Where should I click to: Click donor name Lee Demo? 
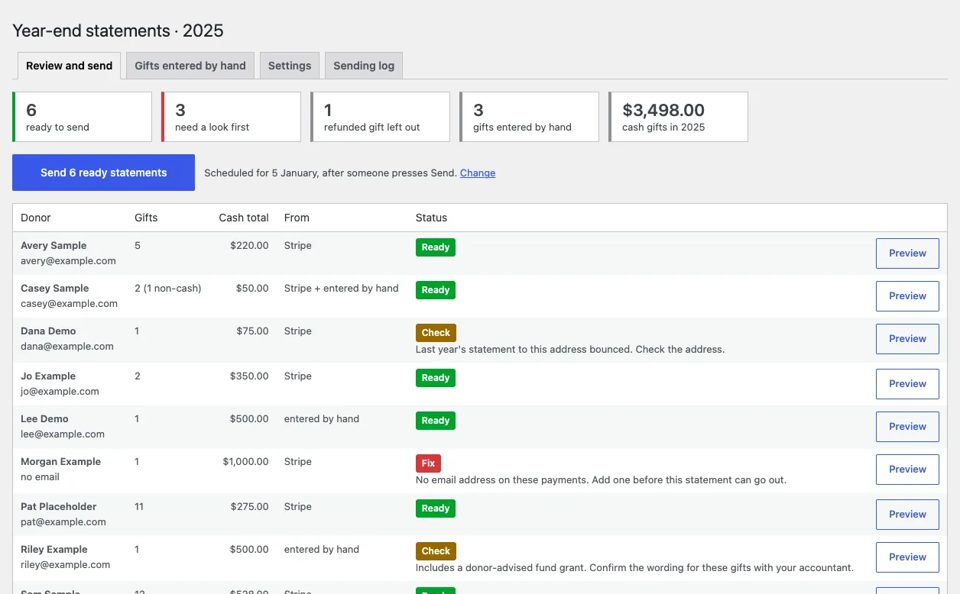click(x=44, y=419)
